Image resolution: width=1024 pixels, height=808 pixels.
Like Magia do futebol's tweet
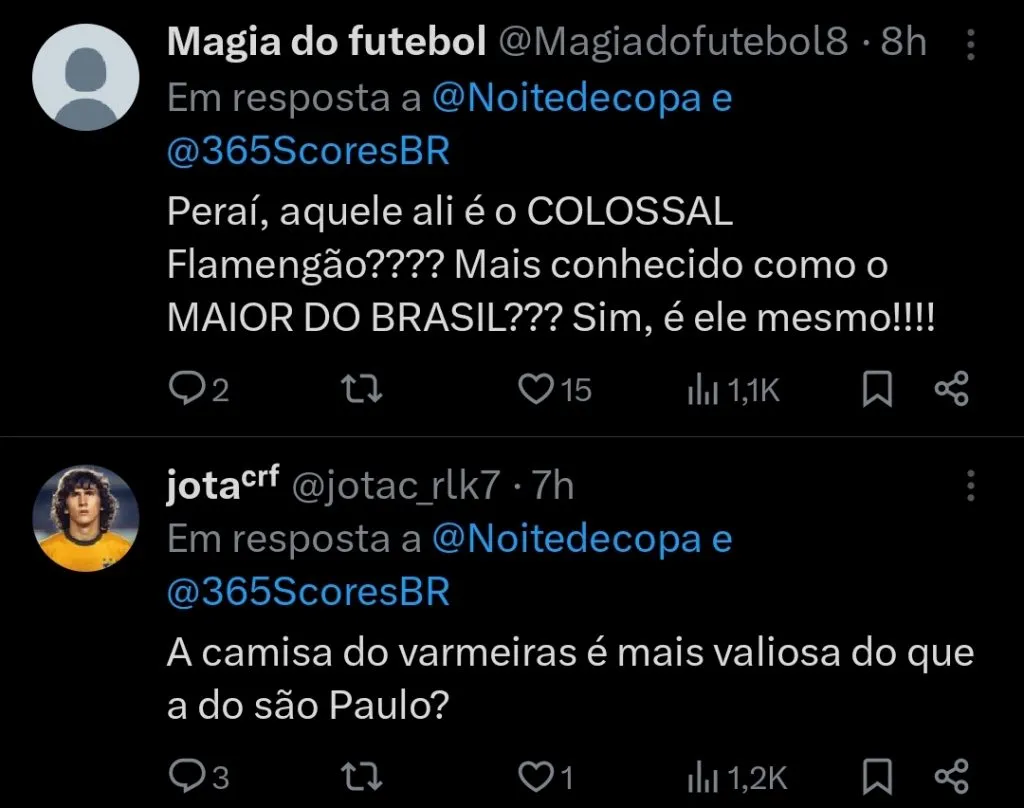[536, 388]
